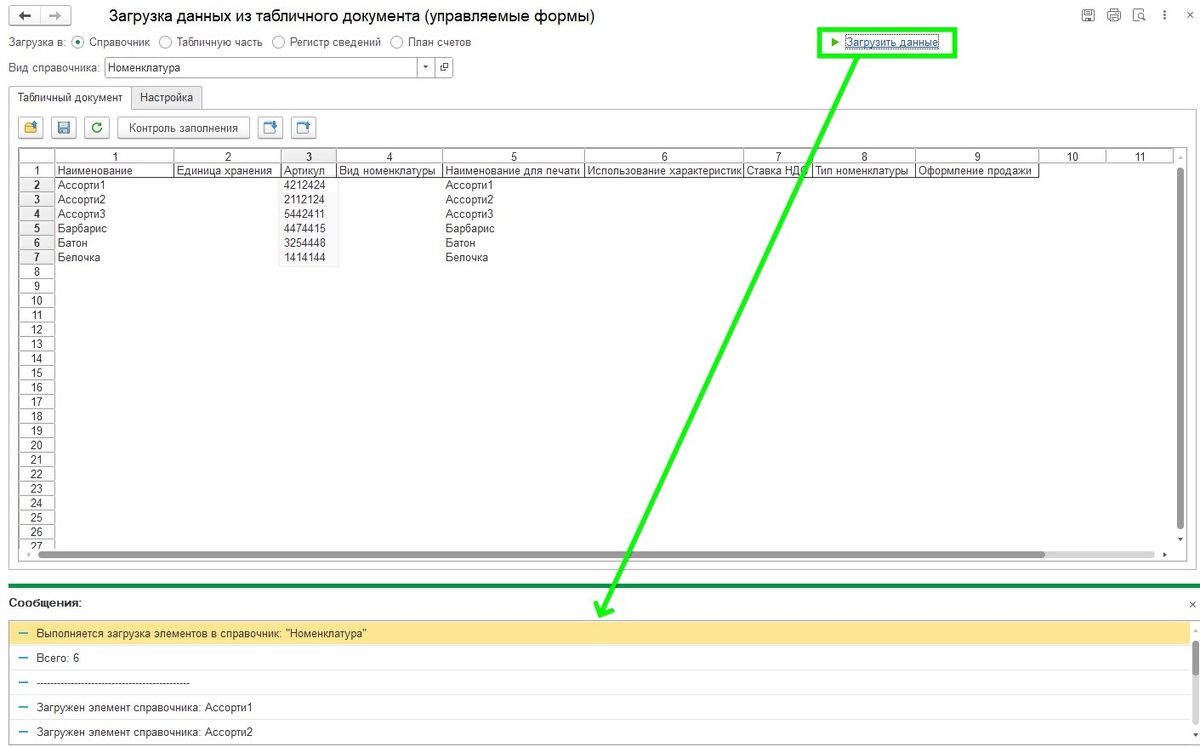
Task: Select article cell 3254448
Action: coord(308,243)
